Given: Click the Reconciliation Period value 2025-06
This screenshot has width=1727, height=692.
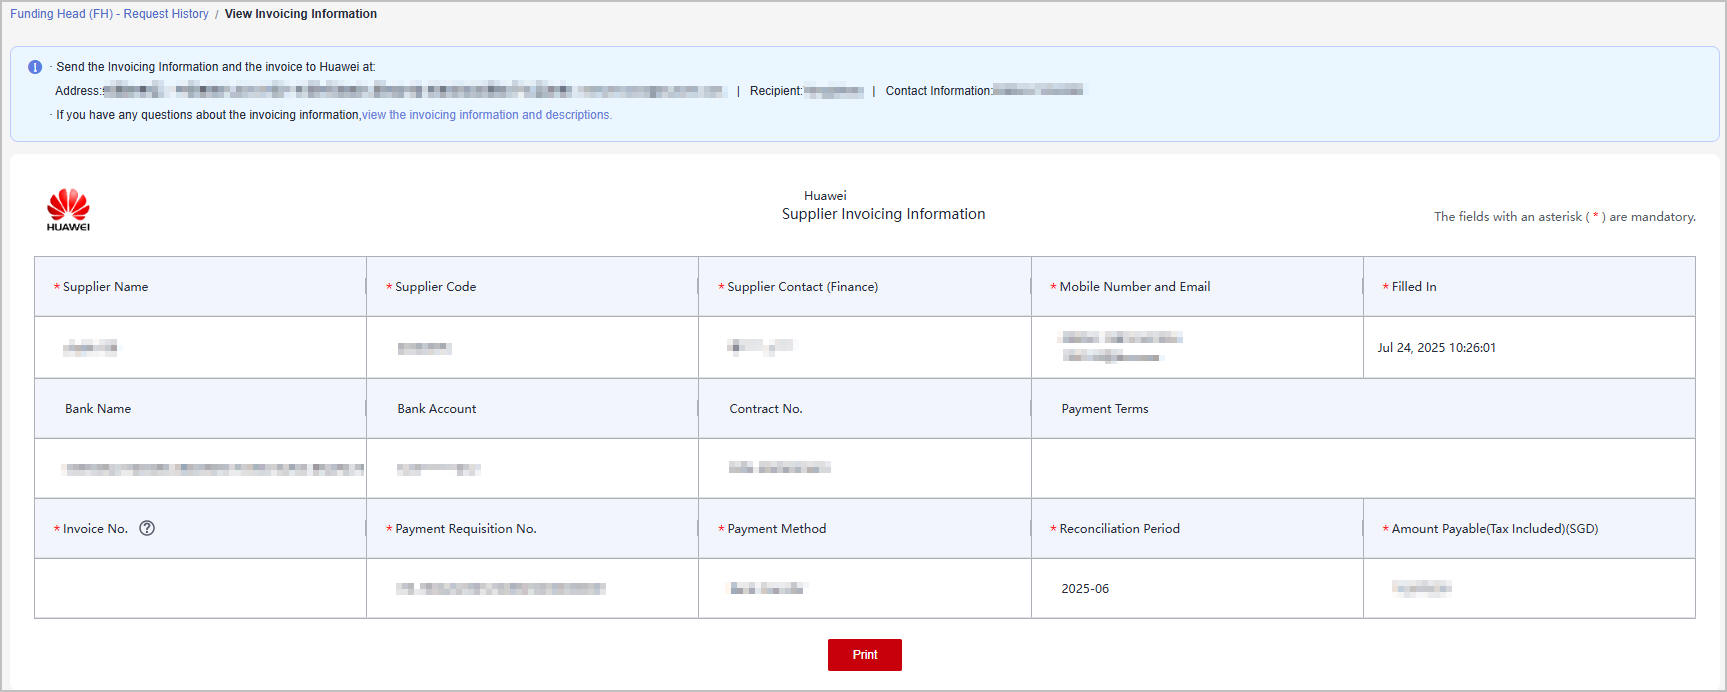Looking at the screenshot, I should [1085, 589].
